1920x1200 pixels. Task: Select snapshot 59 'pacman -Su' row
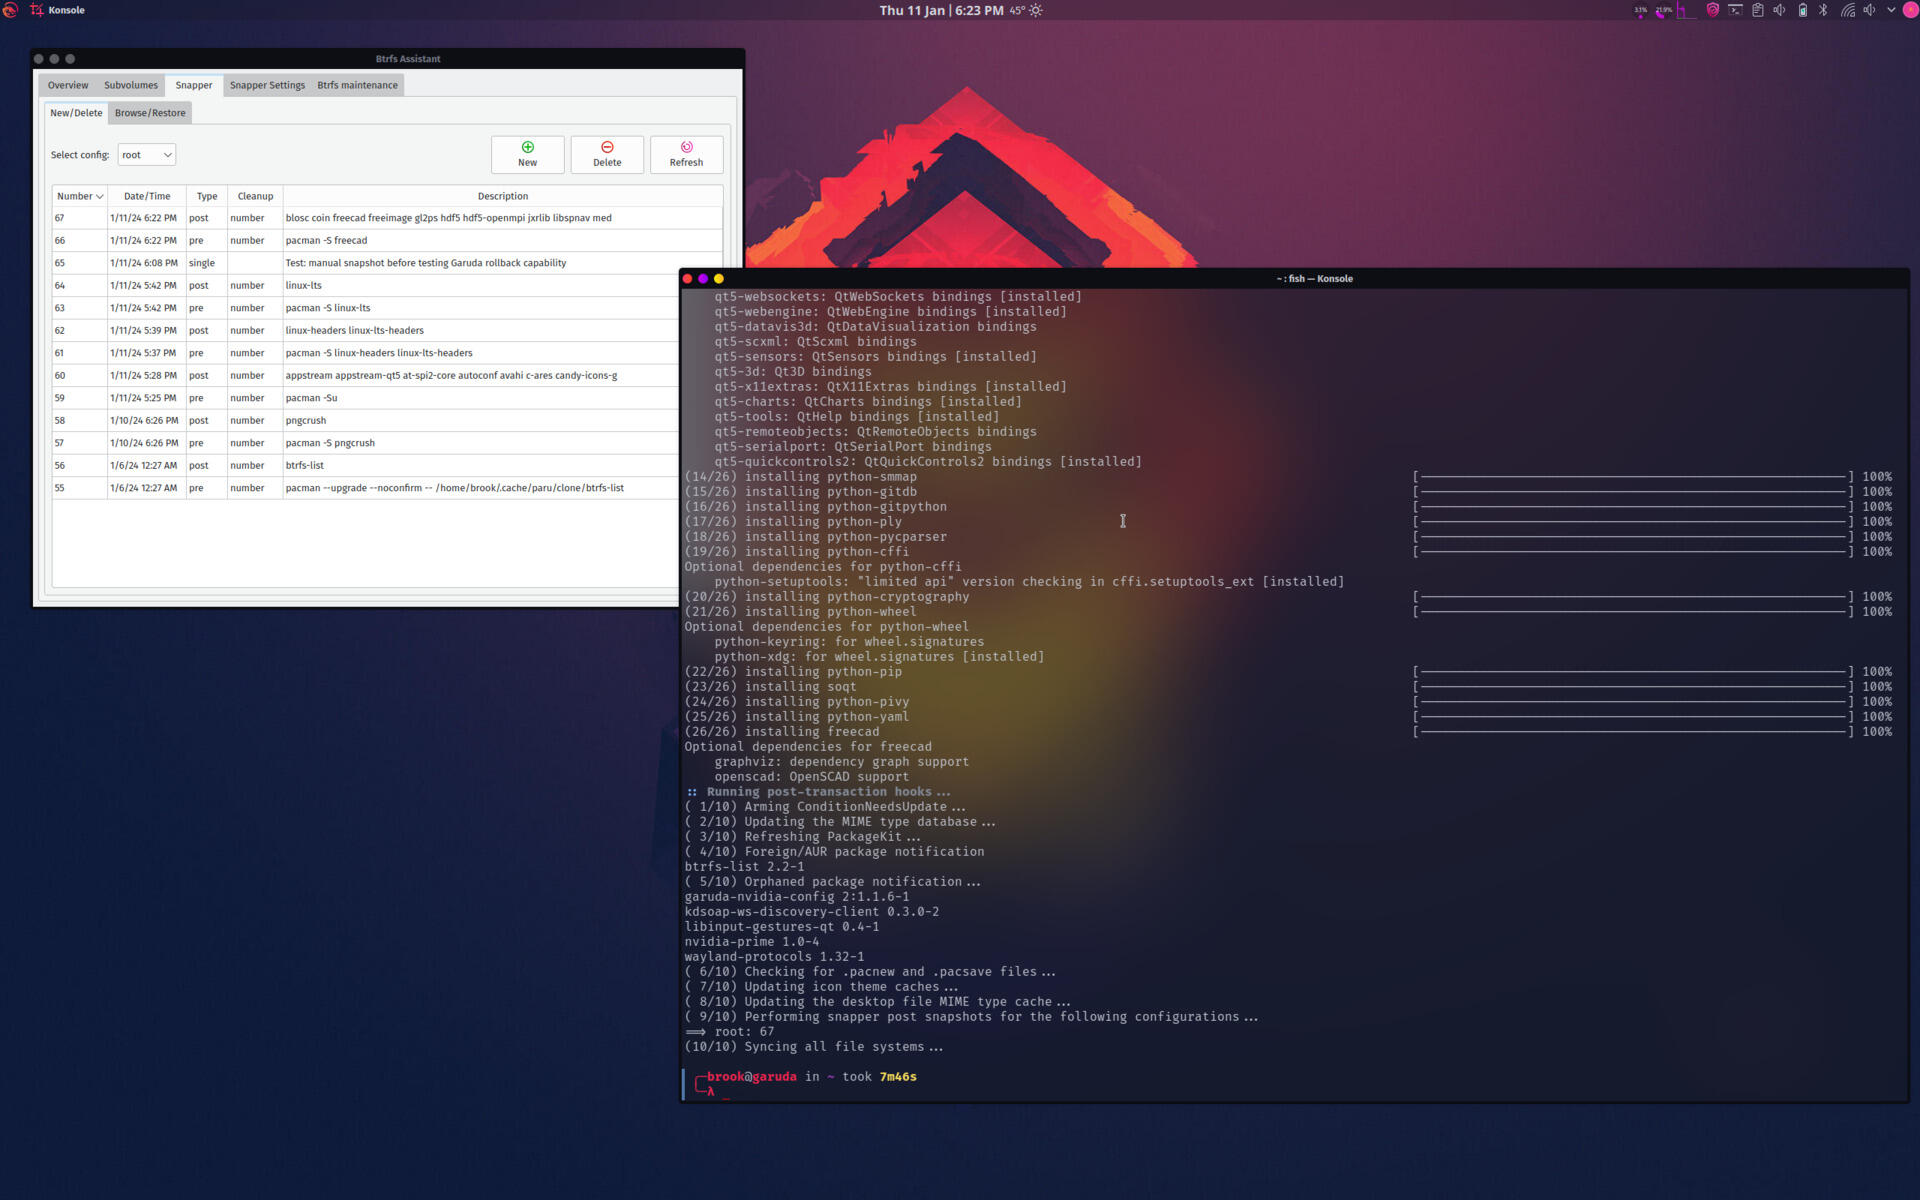[366, 398]
